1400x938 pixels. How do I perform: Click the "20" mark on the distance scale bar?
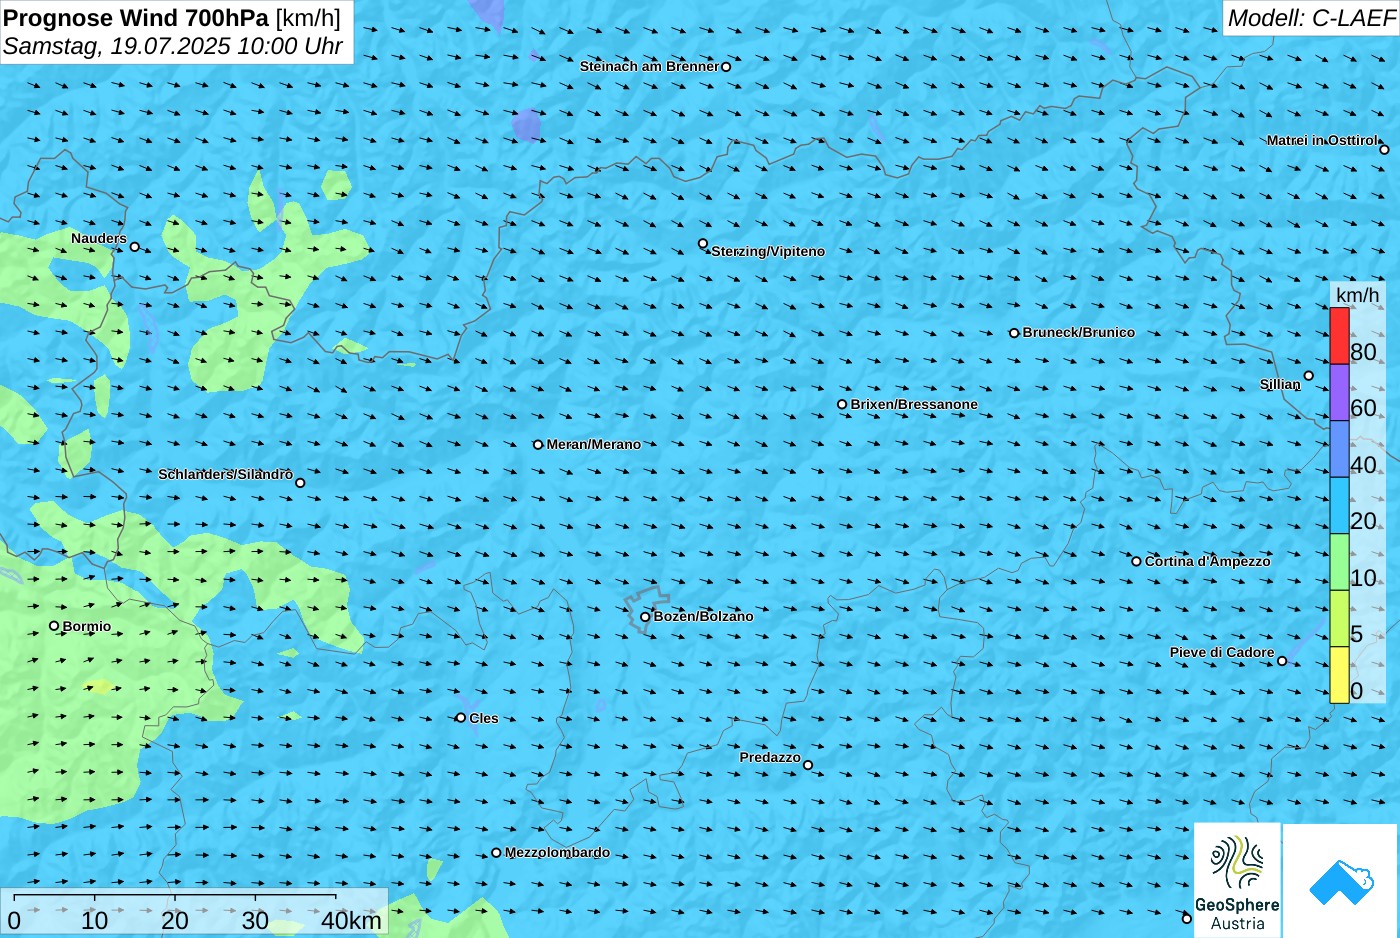(175, 920)
